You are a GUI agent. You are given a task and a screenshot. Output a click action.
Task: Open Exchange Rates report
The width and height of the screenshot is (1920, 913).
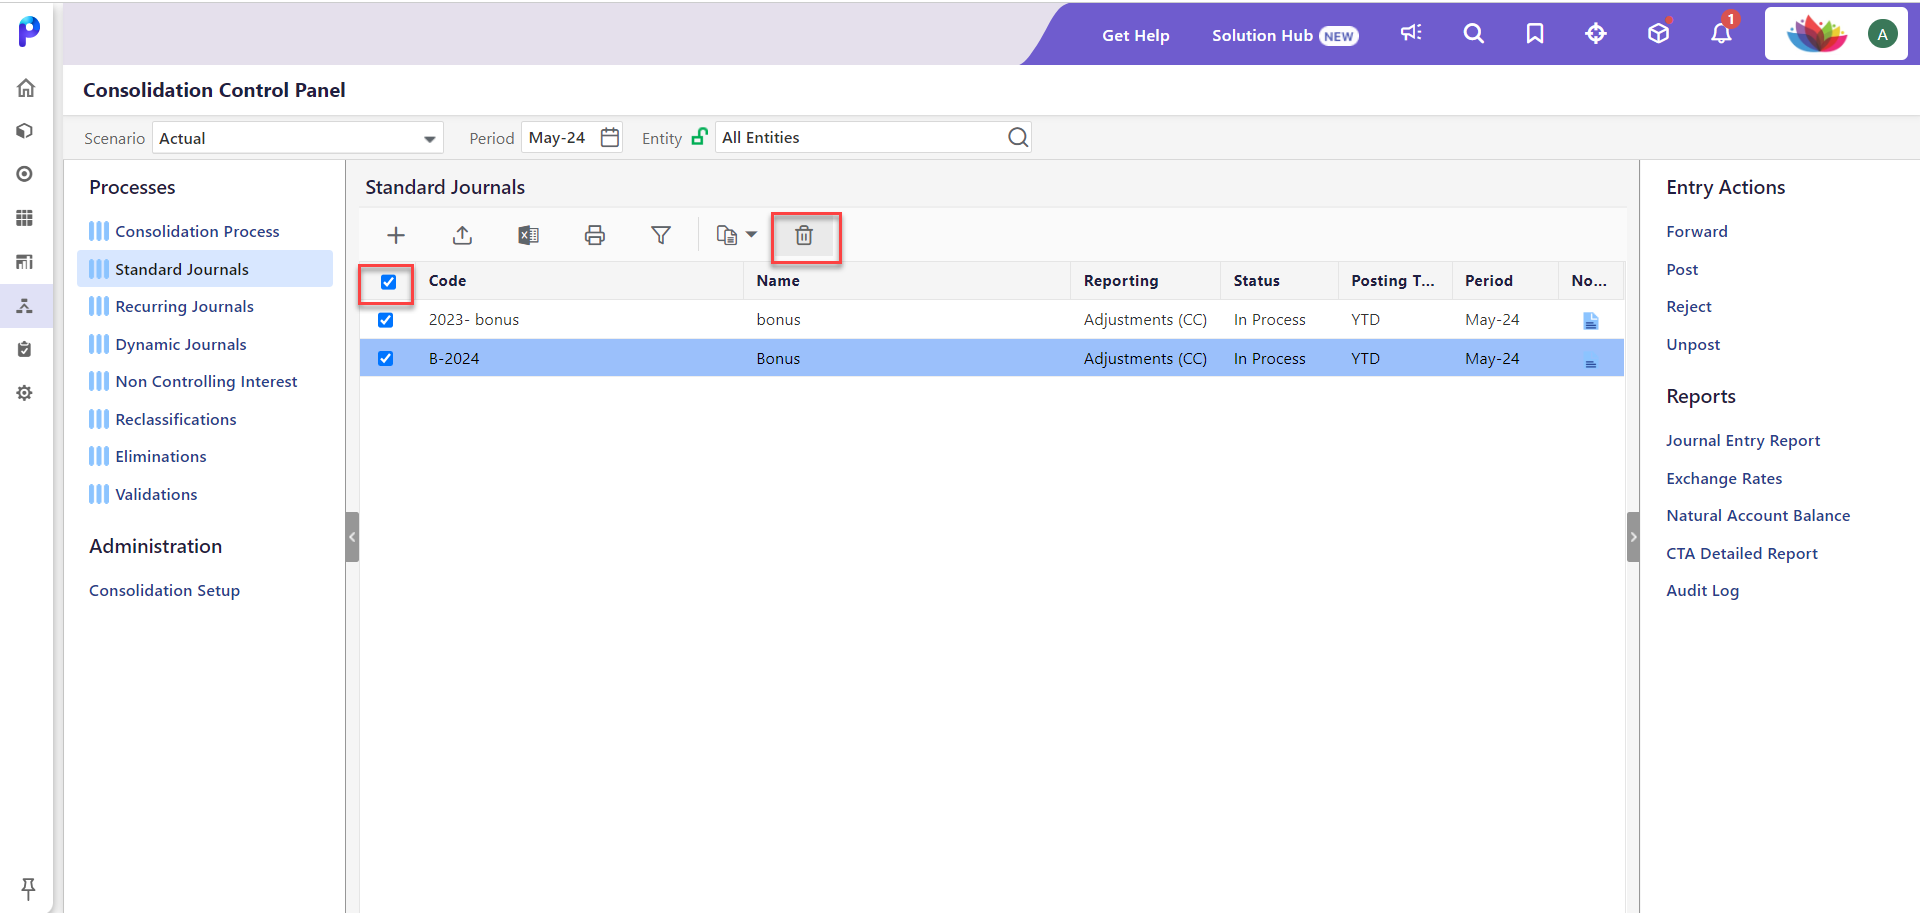pos(1724,478)
